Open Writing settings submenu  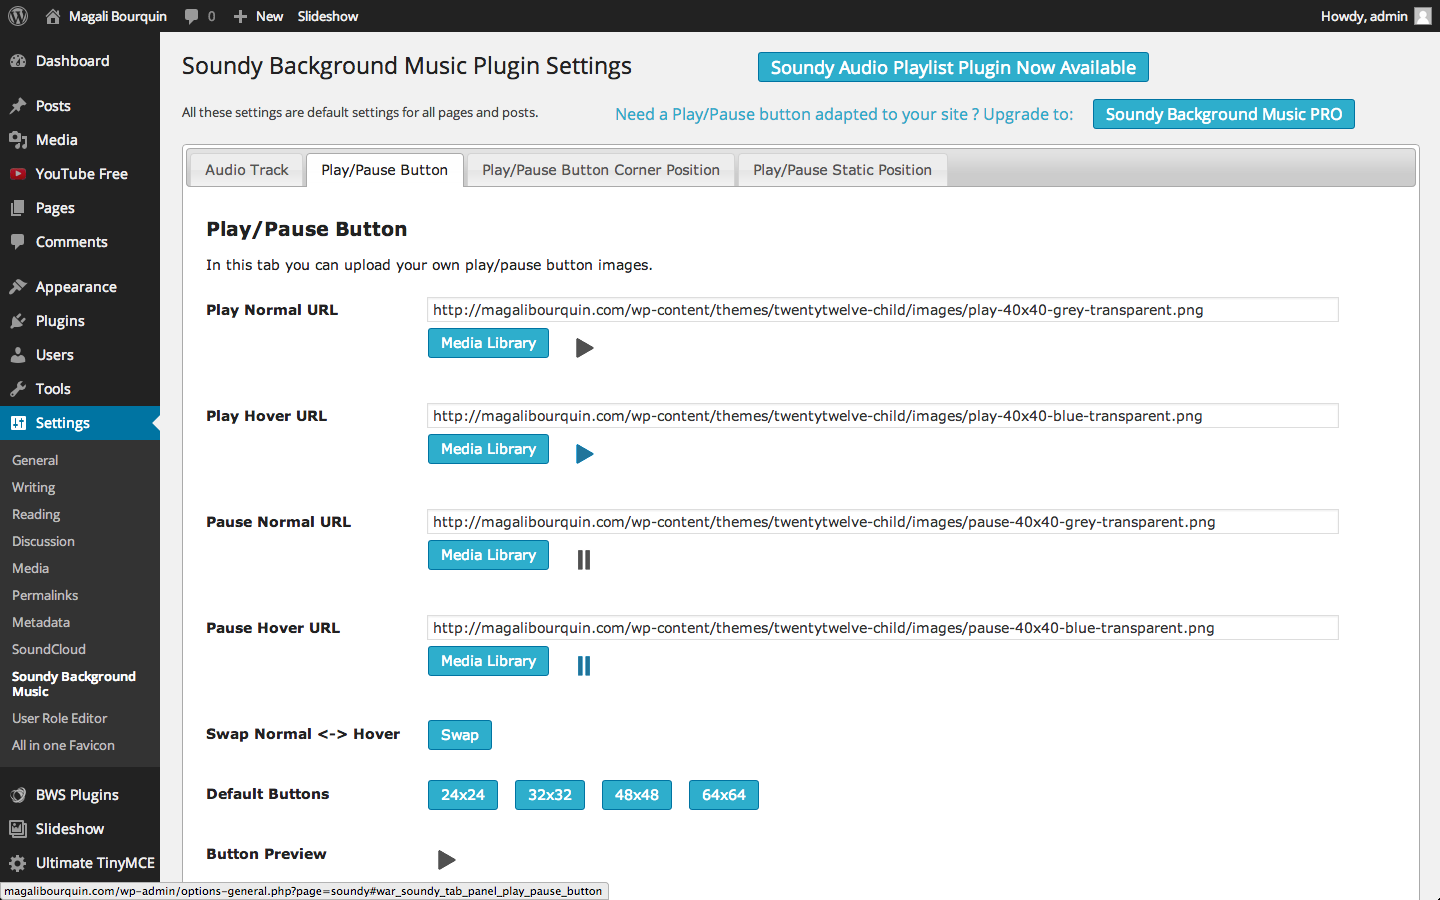33,487
